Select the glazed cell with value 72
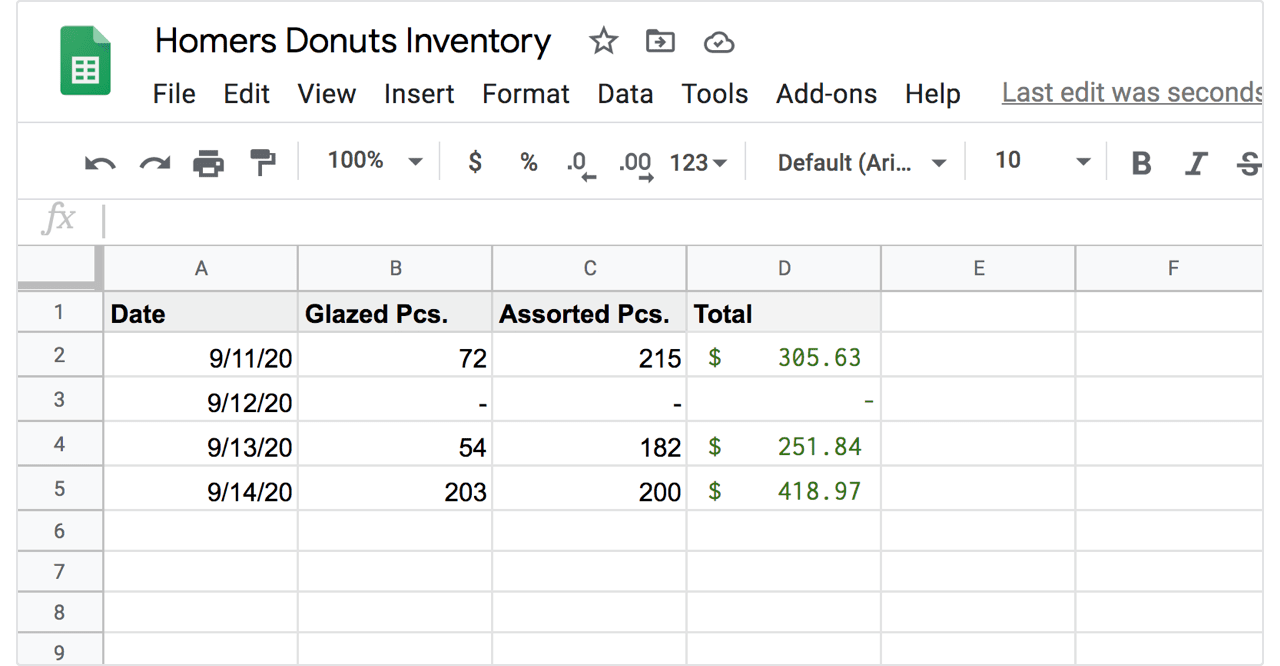 (395, 357)
